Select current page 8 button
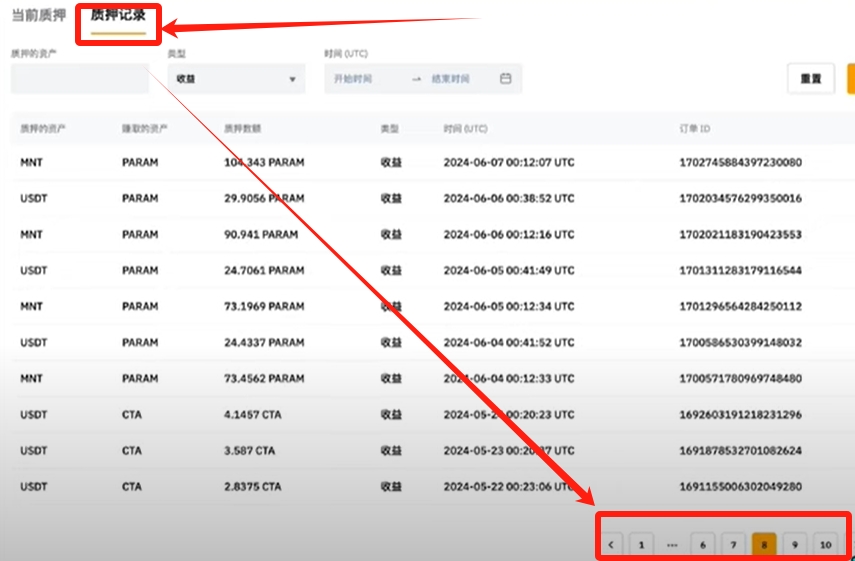This screenshot has height=561, width=855. coord(764,545)
